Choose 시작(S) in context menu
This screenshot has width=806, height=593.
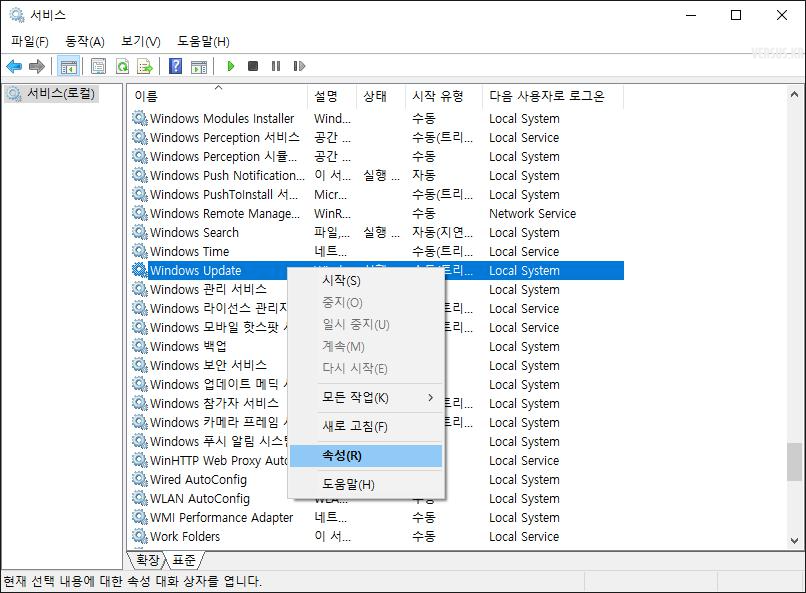point(366,281)
